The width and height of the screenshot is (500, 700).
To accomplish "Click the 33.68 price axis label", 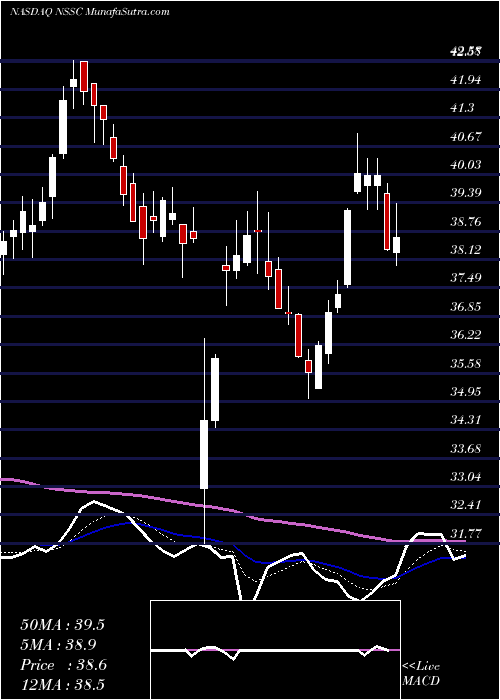I will click(x=466, y=448).
